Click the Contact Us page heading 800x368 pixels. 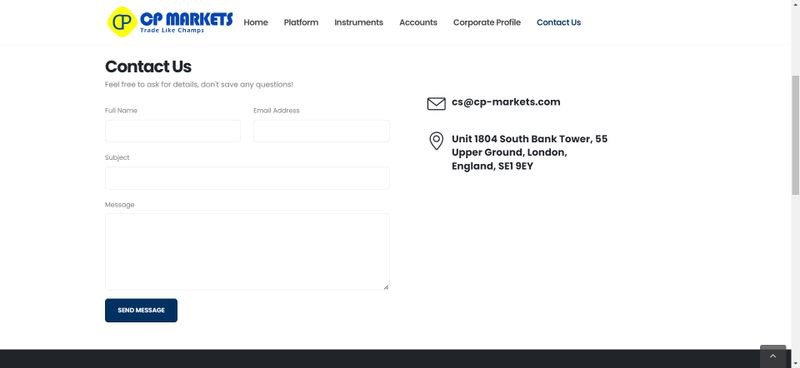(x=148, y=66)
